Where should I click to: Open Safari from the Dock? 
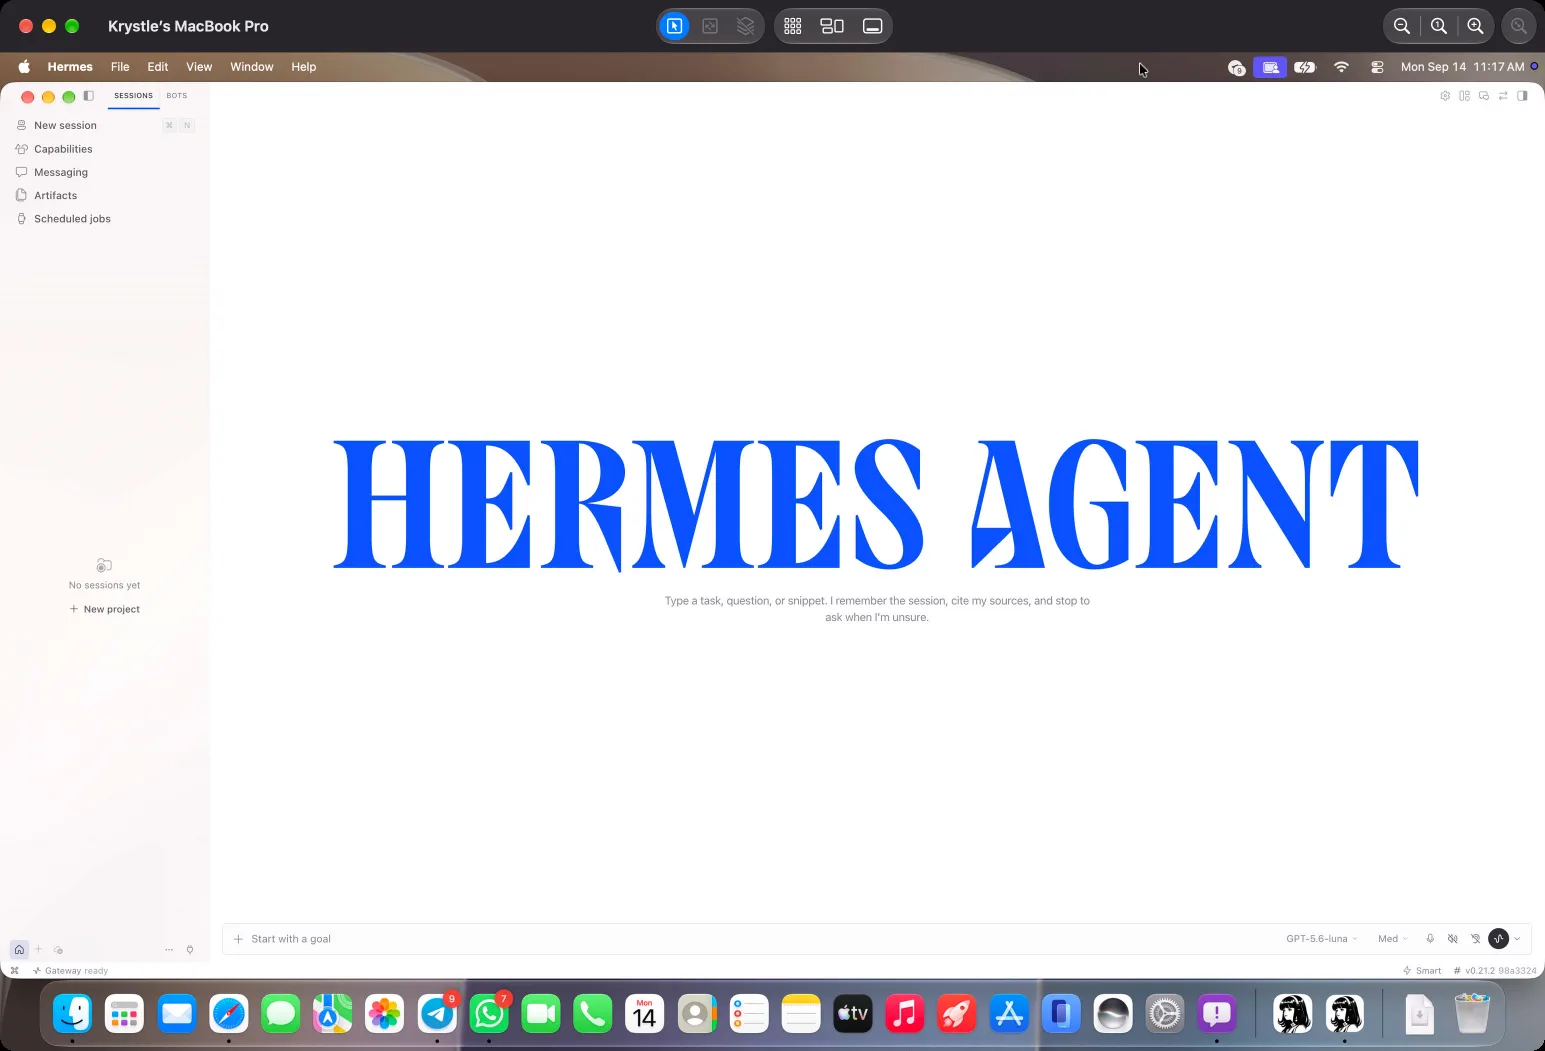229,1014
